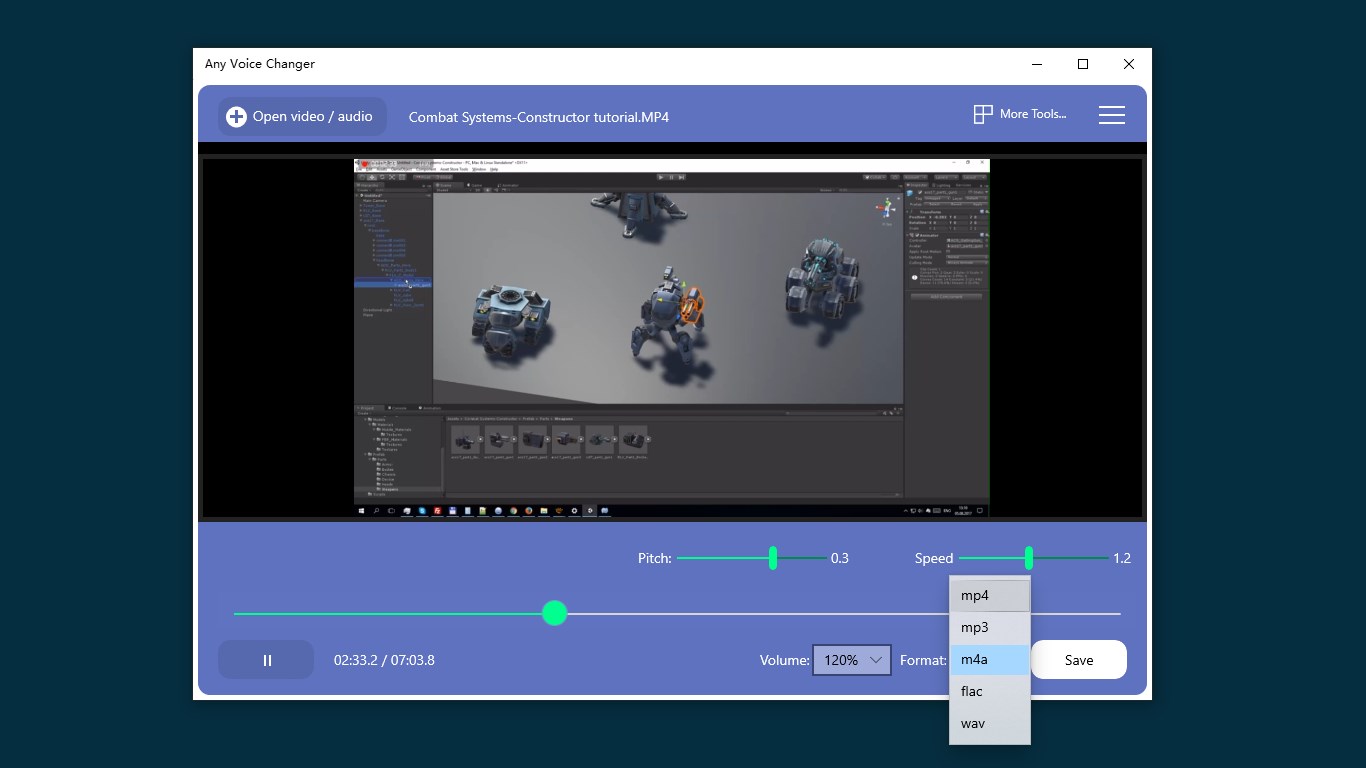Click the Combat Systems-Constructor tutorial.MP4 title
This screenshot has height=768, width=1366.
pyautogui.click(x=538, y=117)
